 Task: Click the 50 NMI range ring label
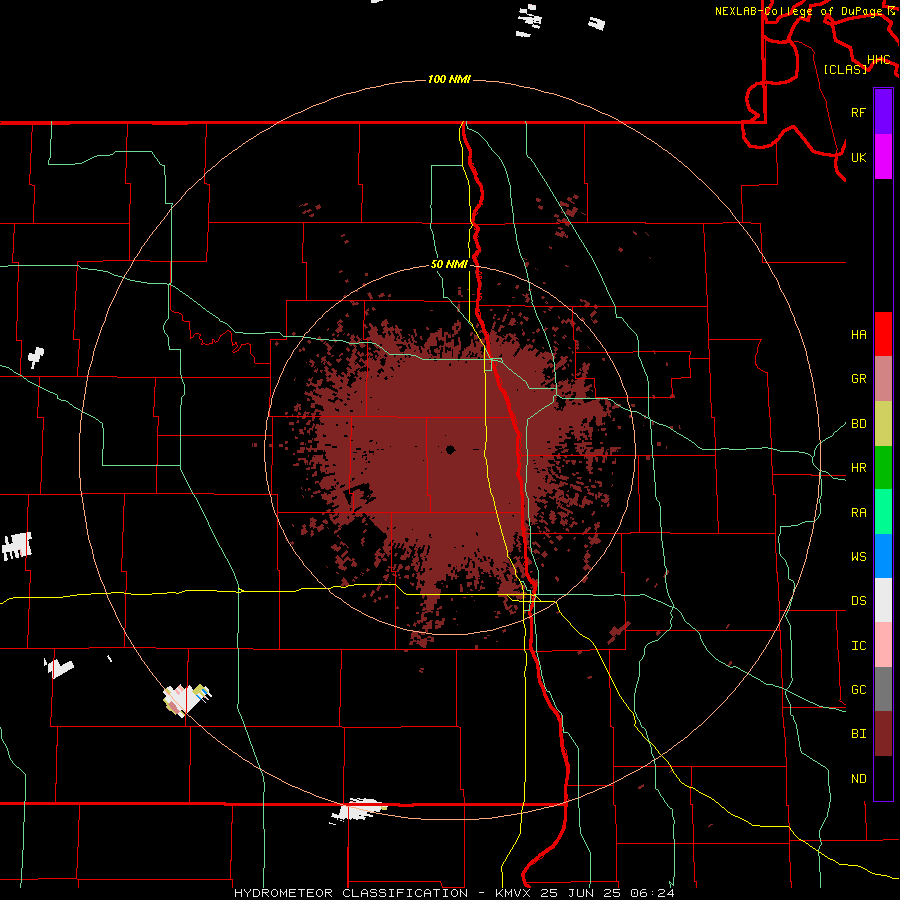[449, 265]
